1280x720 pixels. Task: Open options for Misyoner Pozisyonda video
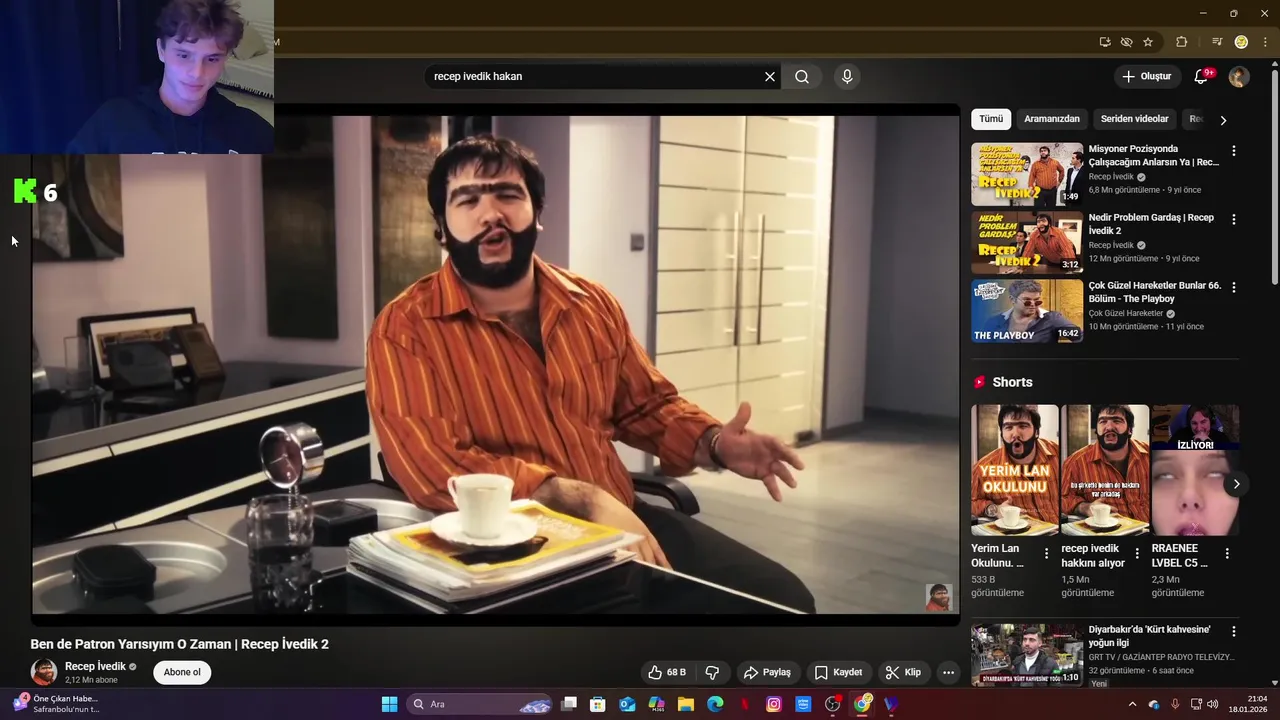(1233, 151)
